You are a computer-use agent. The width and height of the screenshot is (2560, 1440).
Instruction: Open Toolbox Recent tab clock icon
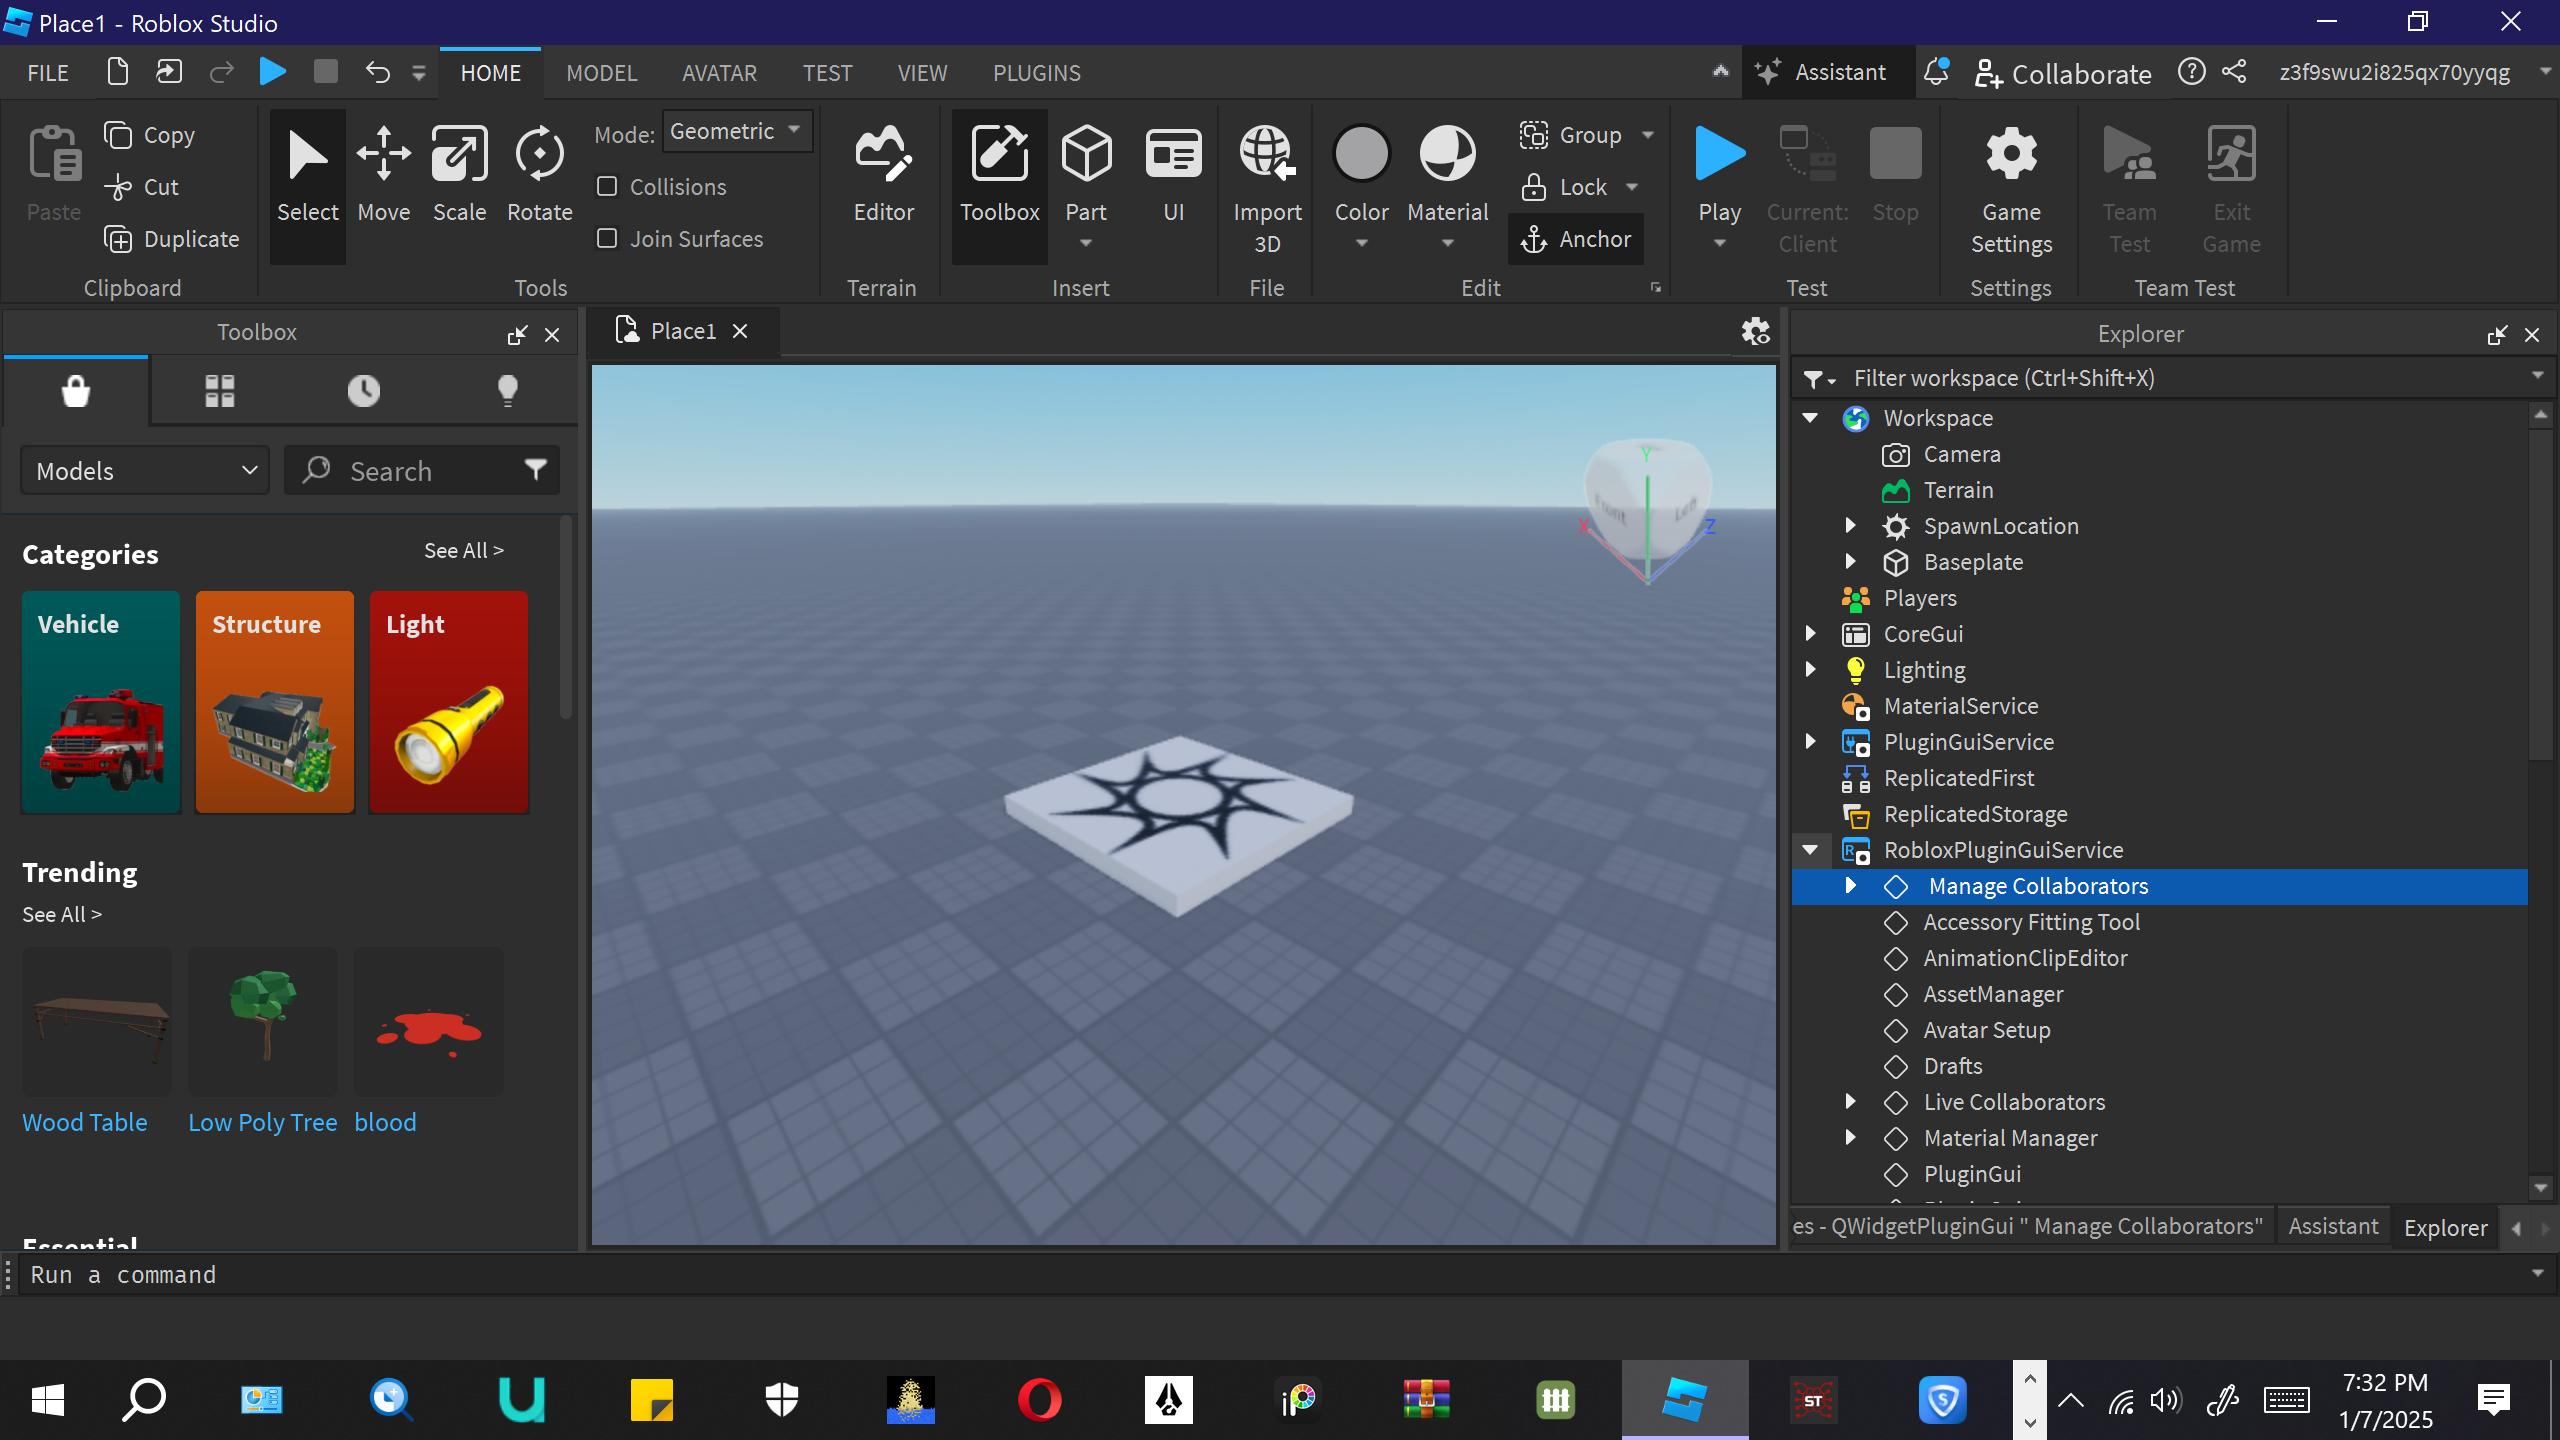[x=363, y=390]
